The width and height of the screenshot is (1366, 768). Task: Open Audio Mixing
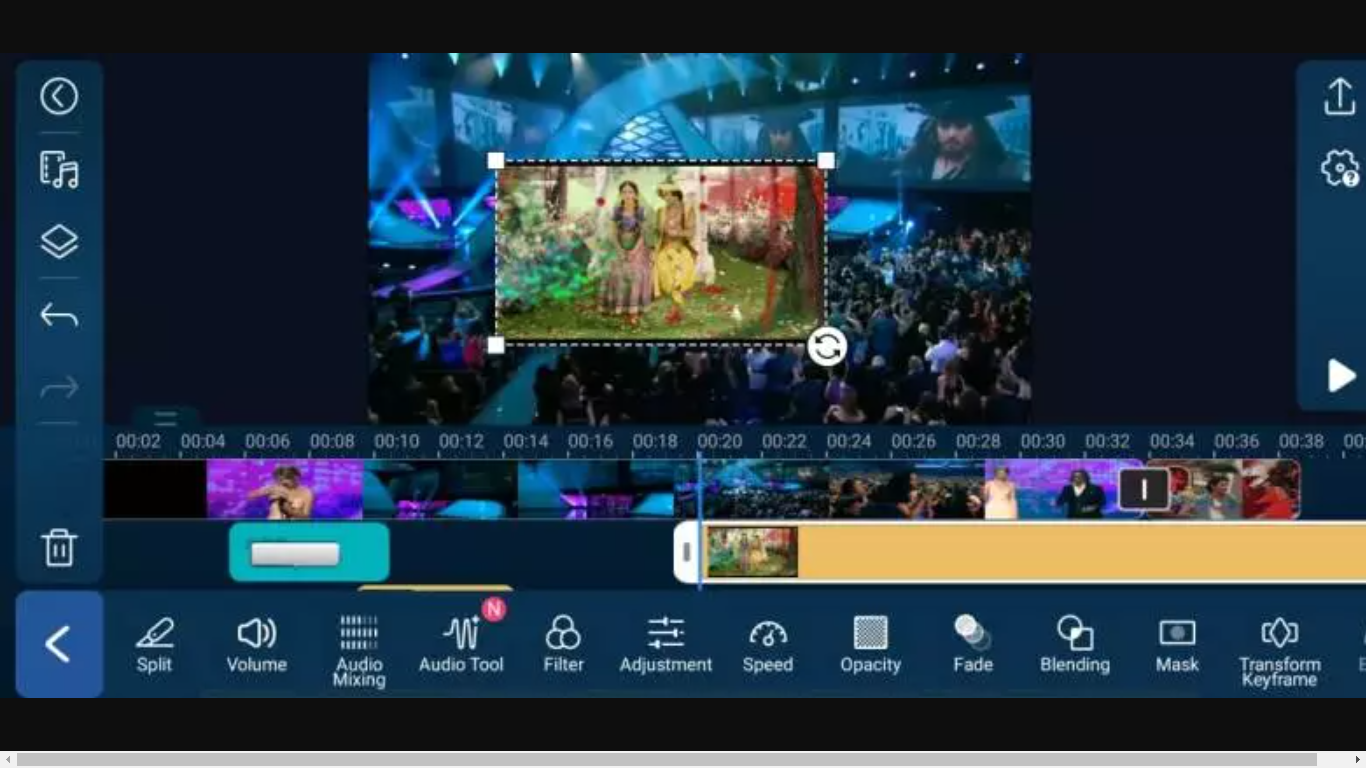coord(359,652)
